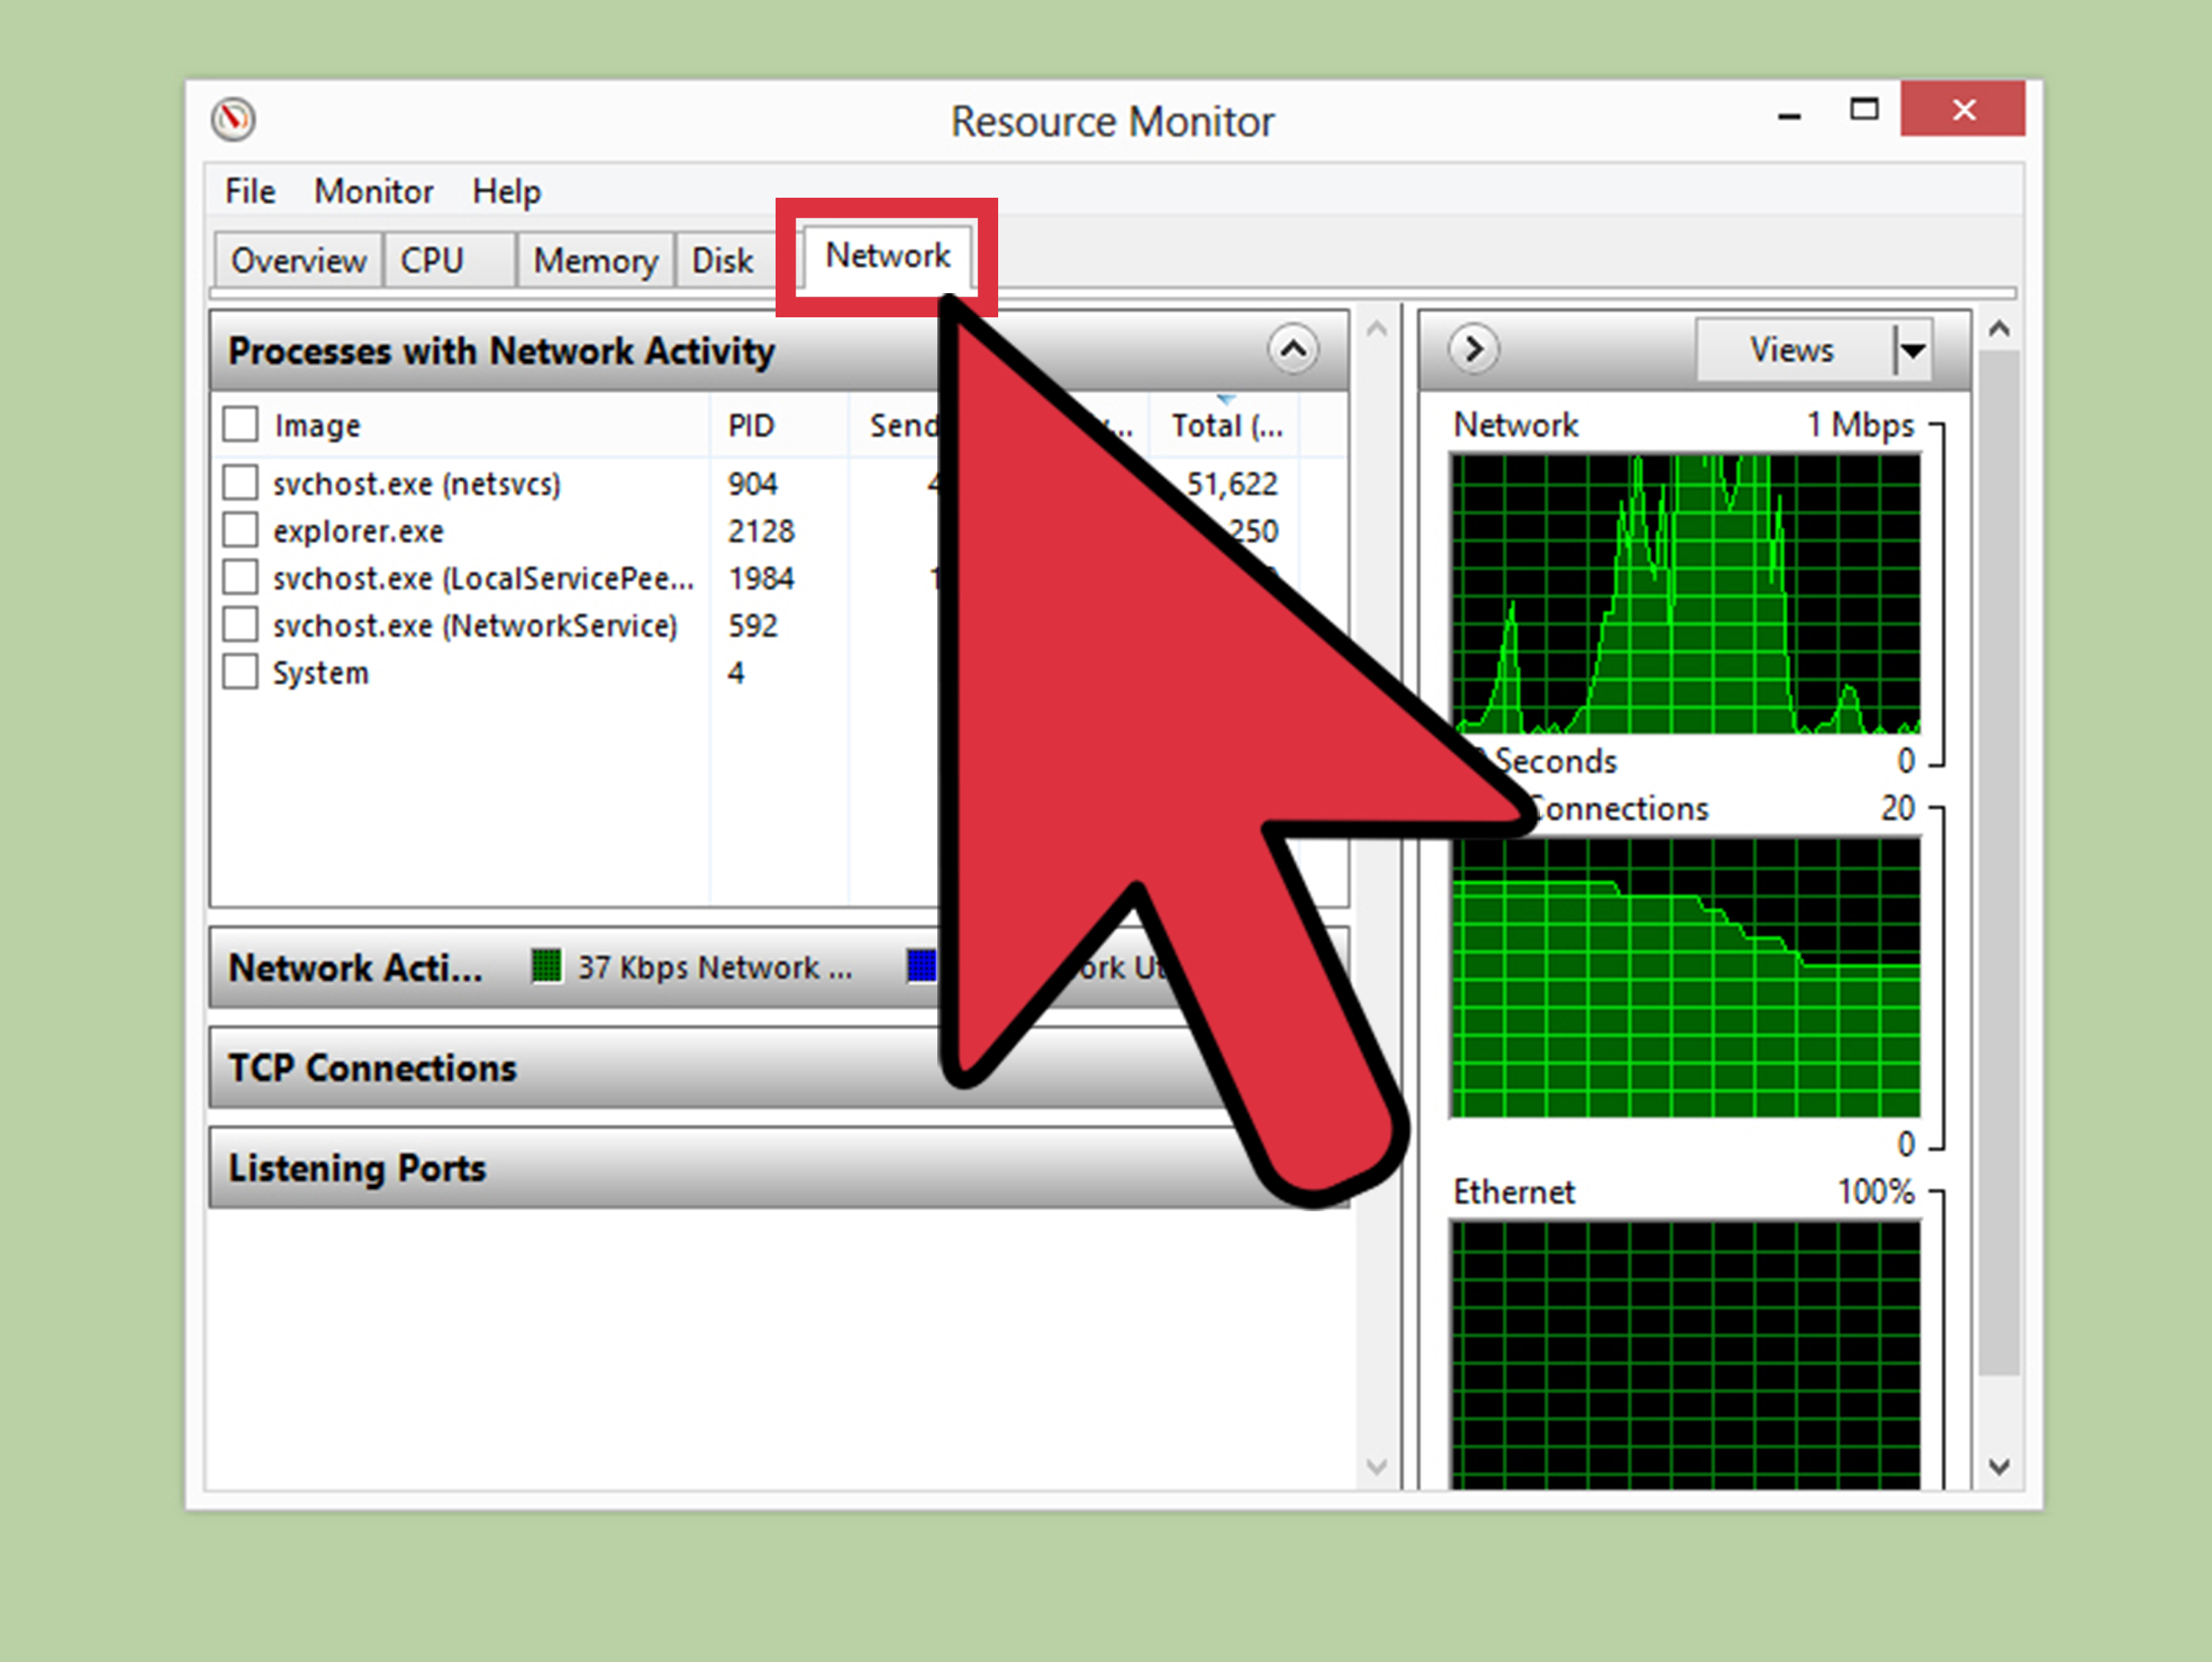The width and height of the screenshot is (2212, 1662).
Task: Sort by the Image column header
Action: pyautogui.click(x=317, y=425)
